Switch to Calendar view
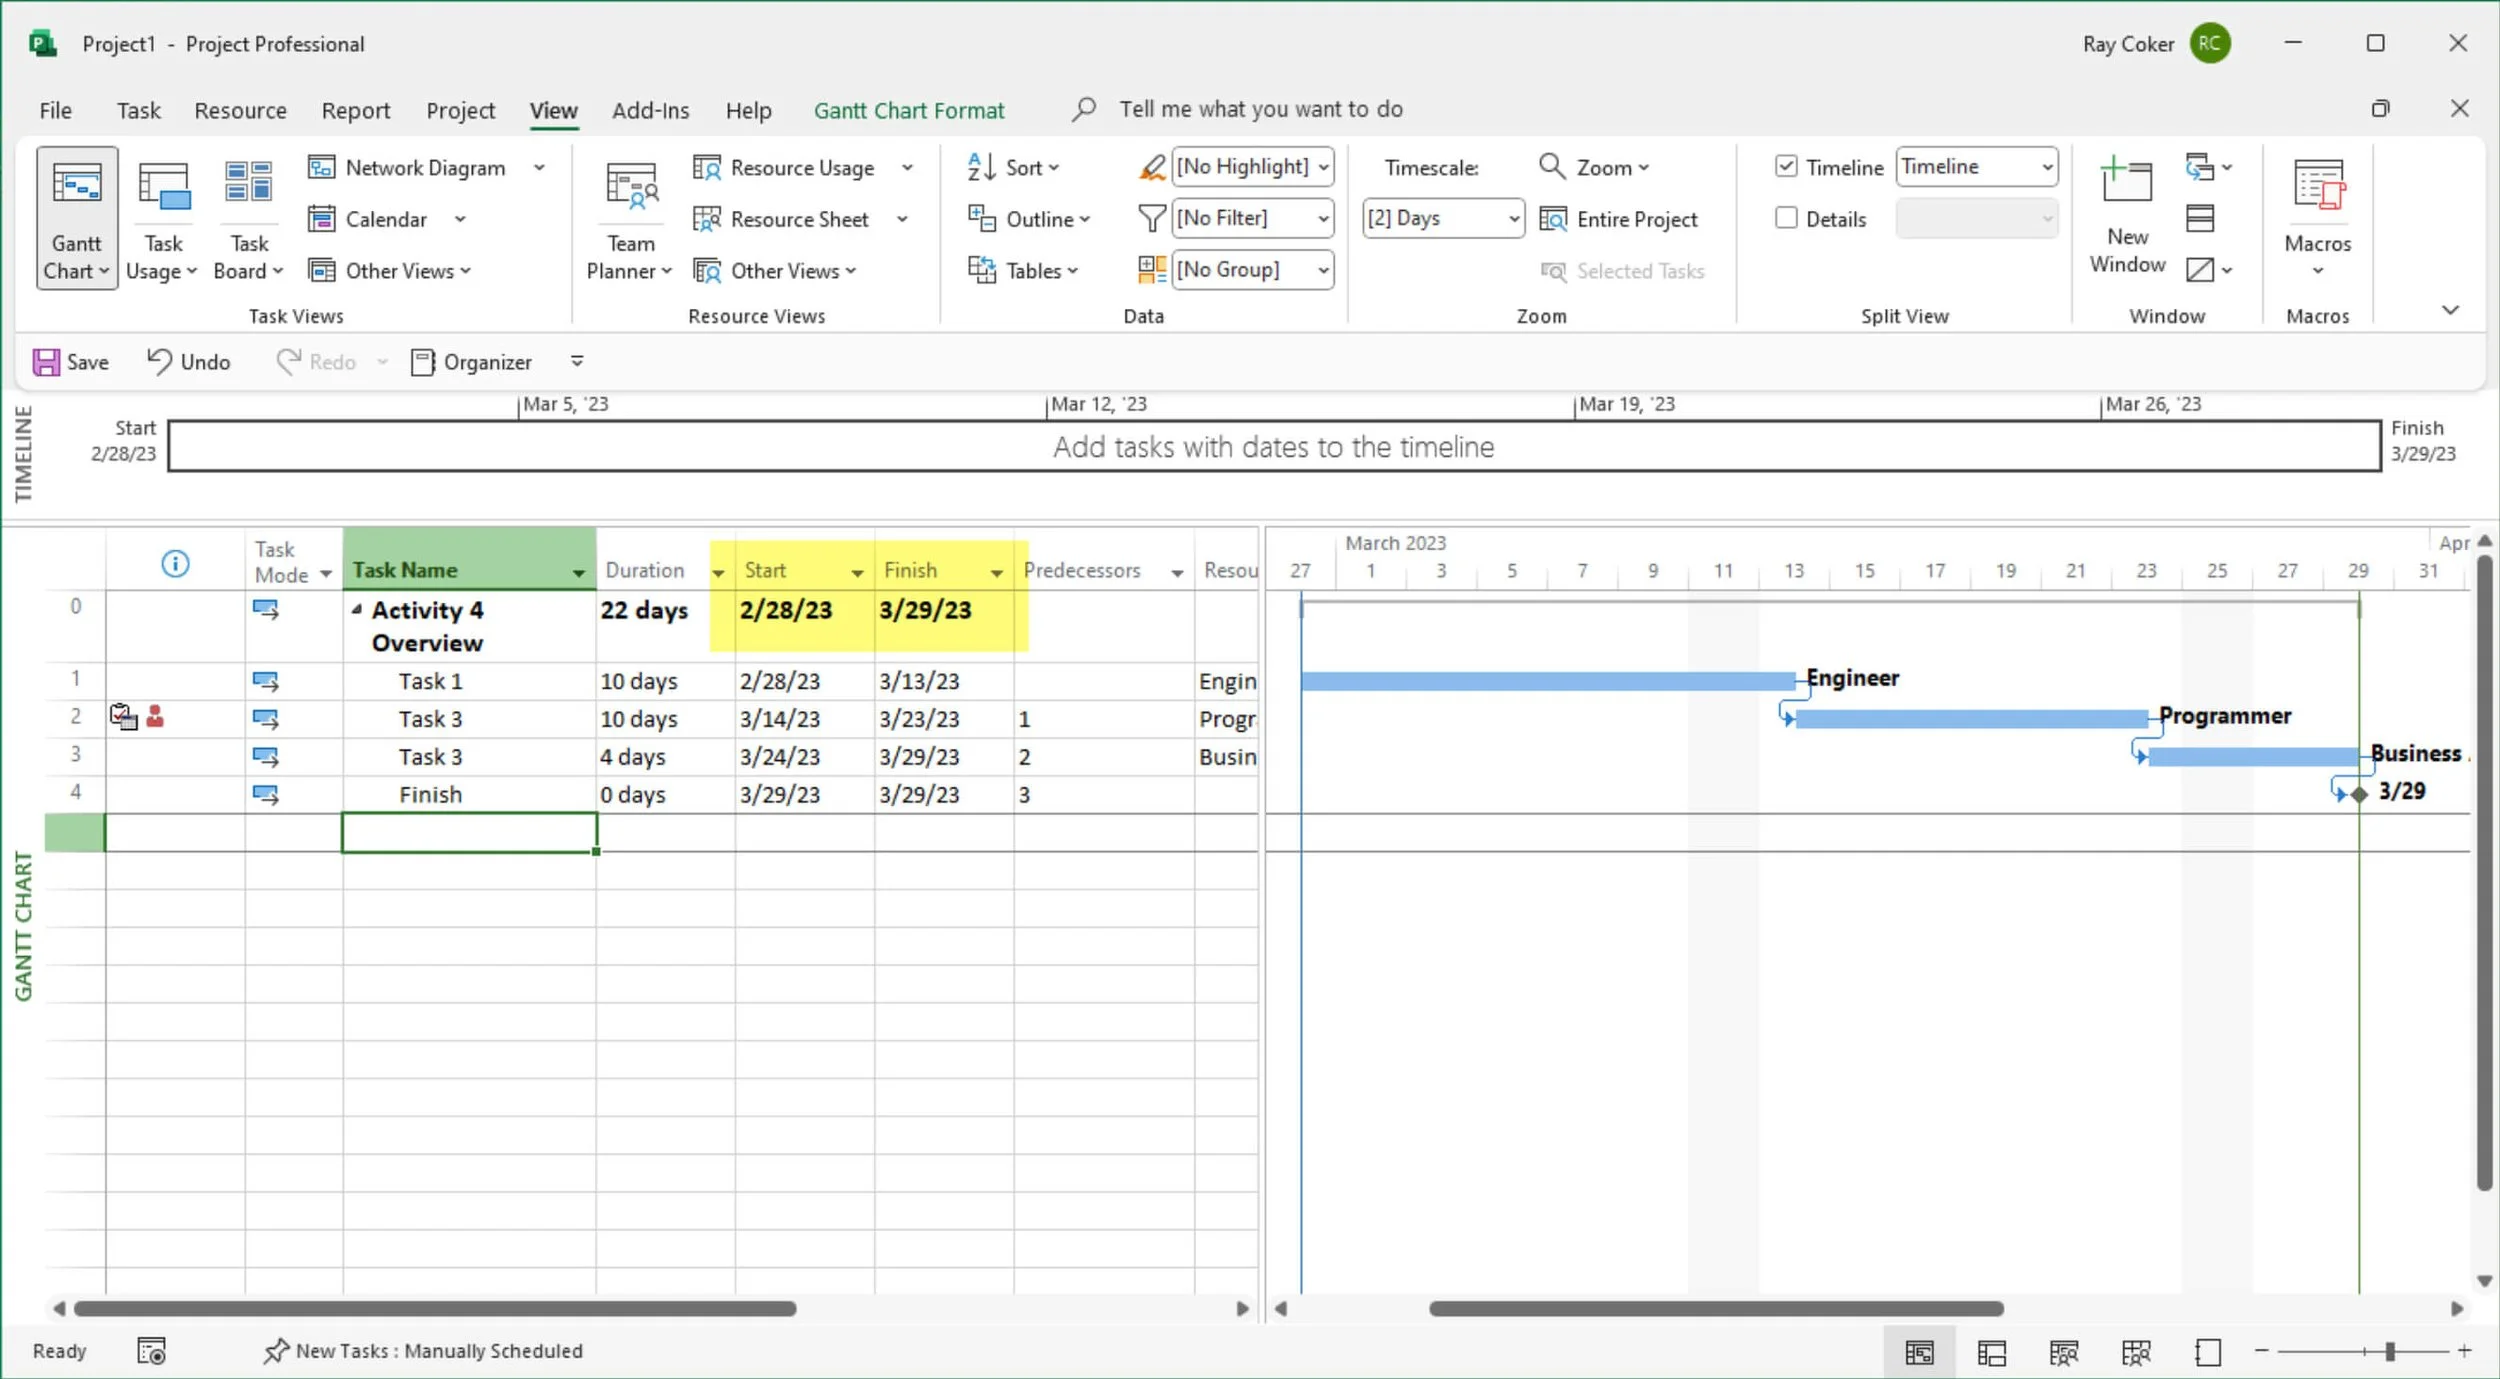Viewport: 2500px width, 1379px height. (x=368, y=219)
